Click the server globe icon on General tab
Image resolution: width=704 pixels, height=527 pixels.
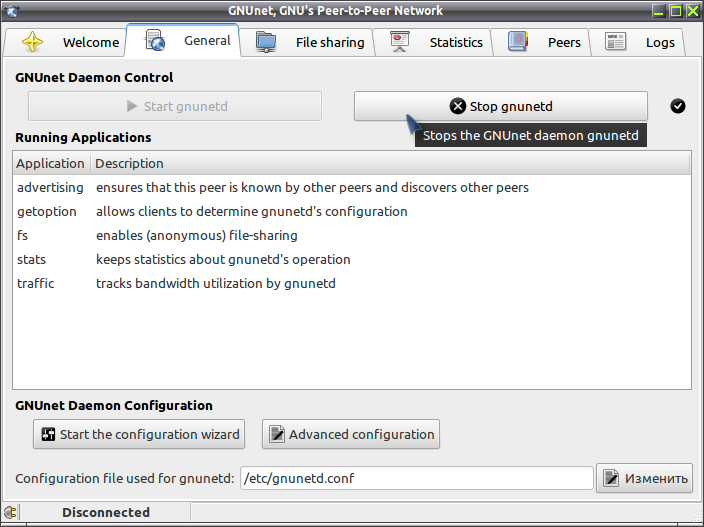click(155, 40)
